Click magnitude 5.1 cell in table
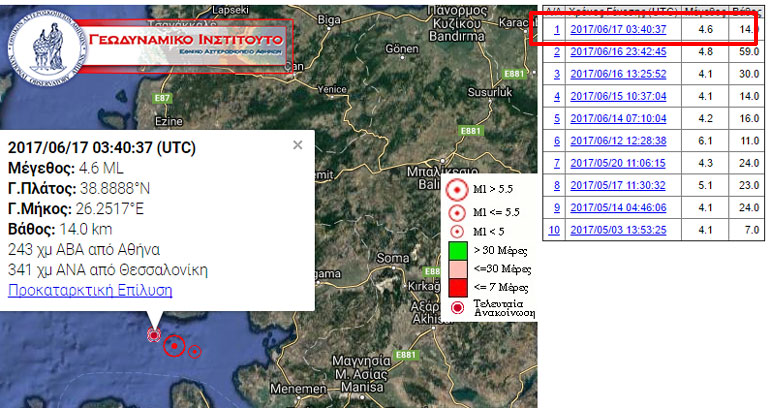Screen dimensions: 770x408 click(x=705, y=186)
